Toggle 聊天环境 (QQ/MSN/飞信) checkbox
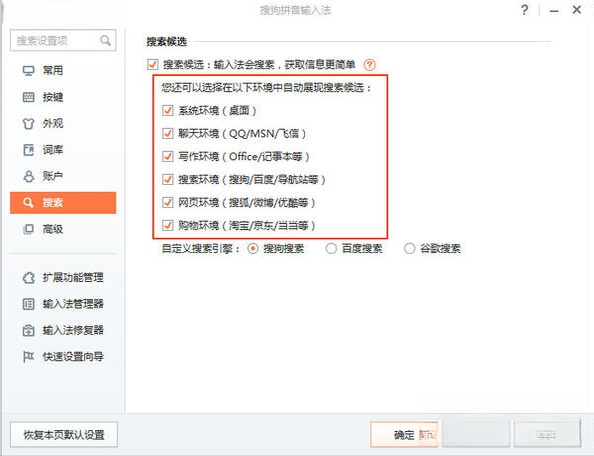 pyautogui.click(x=167, y=133)
